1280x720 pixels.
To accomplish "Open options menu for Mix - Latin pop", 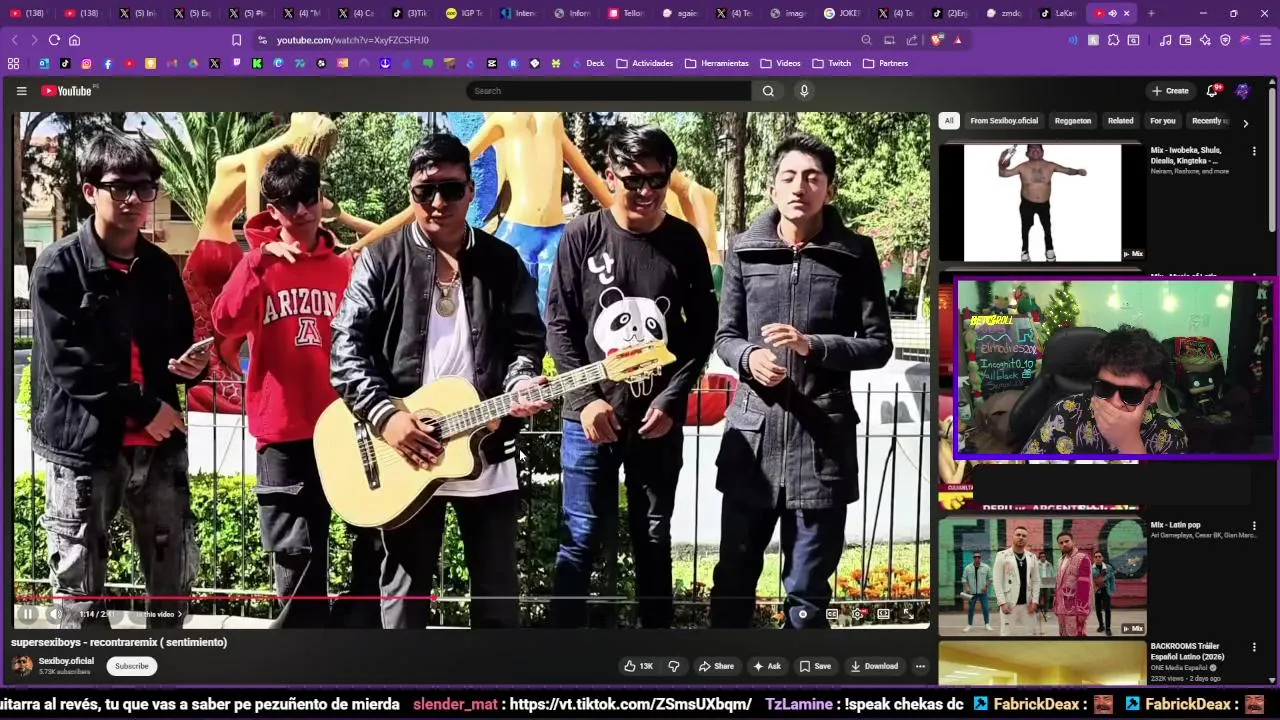I will point(1254,526).
